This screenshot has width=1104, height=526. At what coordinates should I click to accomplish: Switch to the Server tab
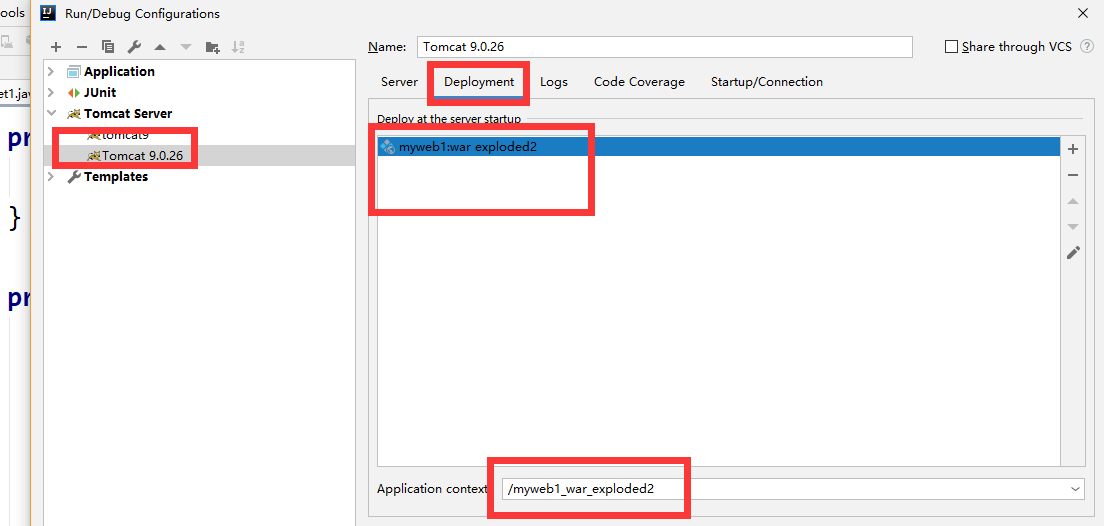point(399,82)
